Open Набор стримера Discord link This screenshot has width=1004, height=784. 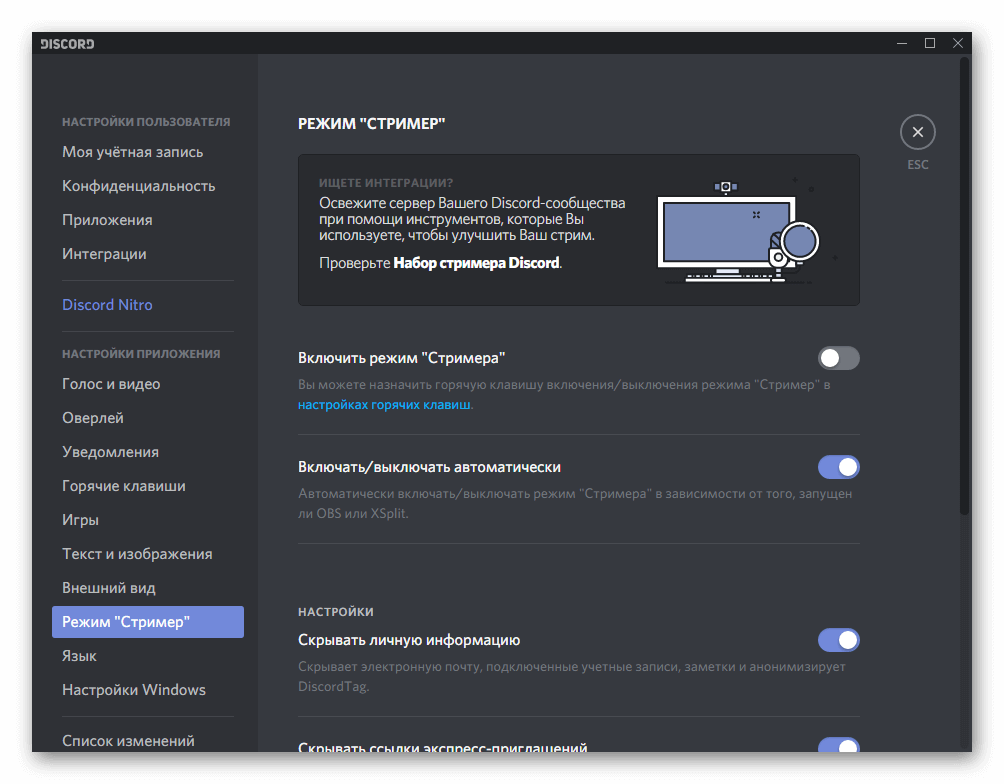tap(476, 264)
